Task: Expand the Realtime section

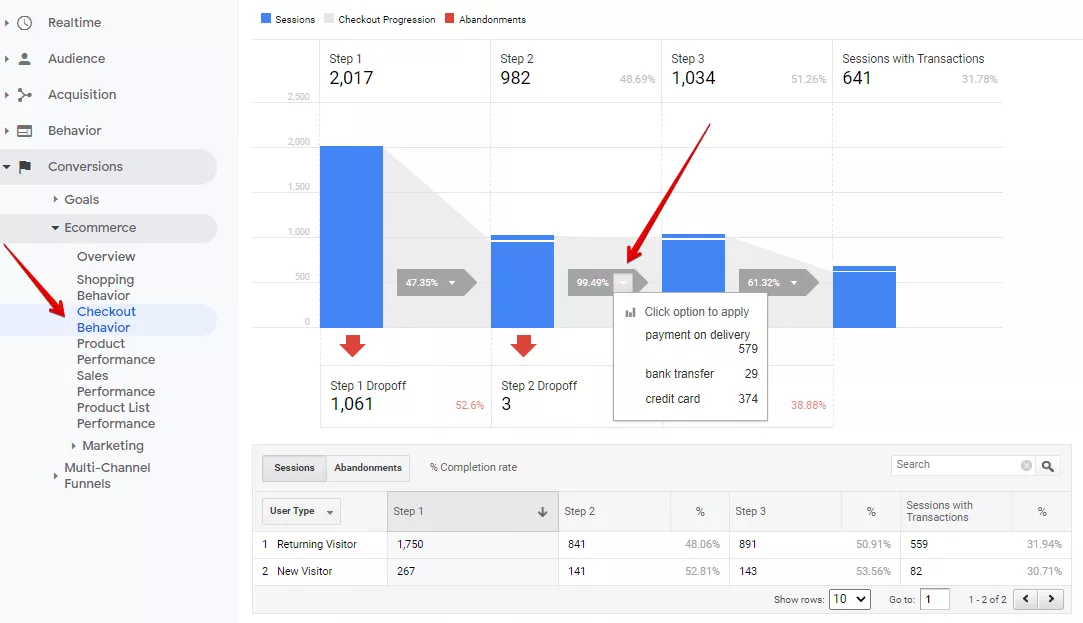Action: pos(6,23)
